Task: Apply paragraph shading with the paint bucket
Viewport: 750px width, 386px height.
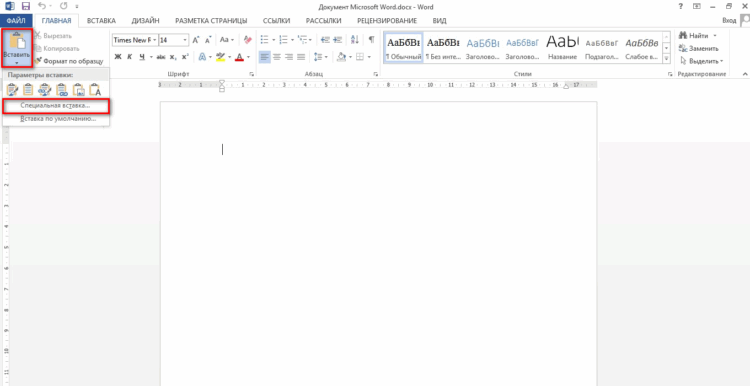Action: pos(342,57)
